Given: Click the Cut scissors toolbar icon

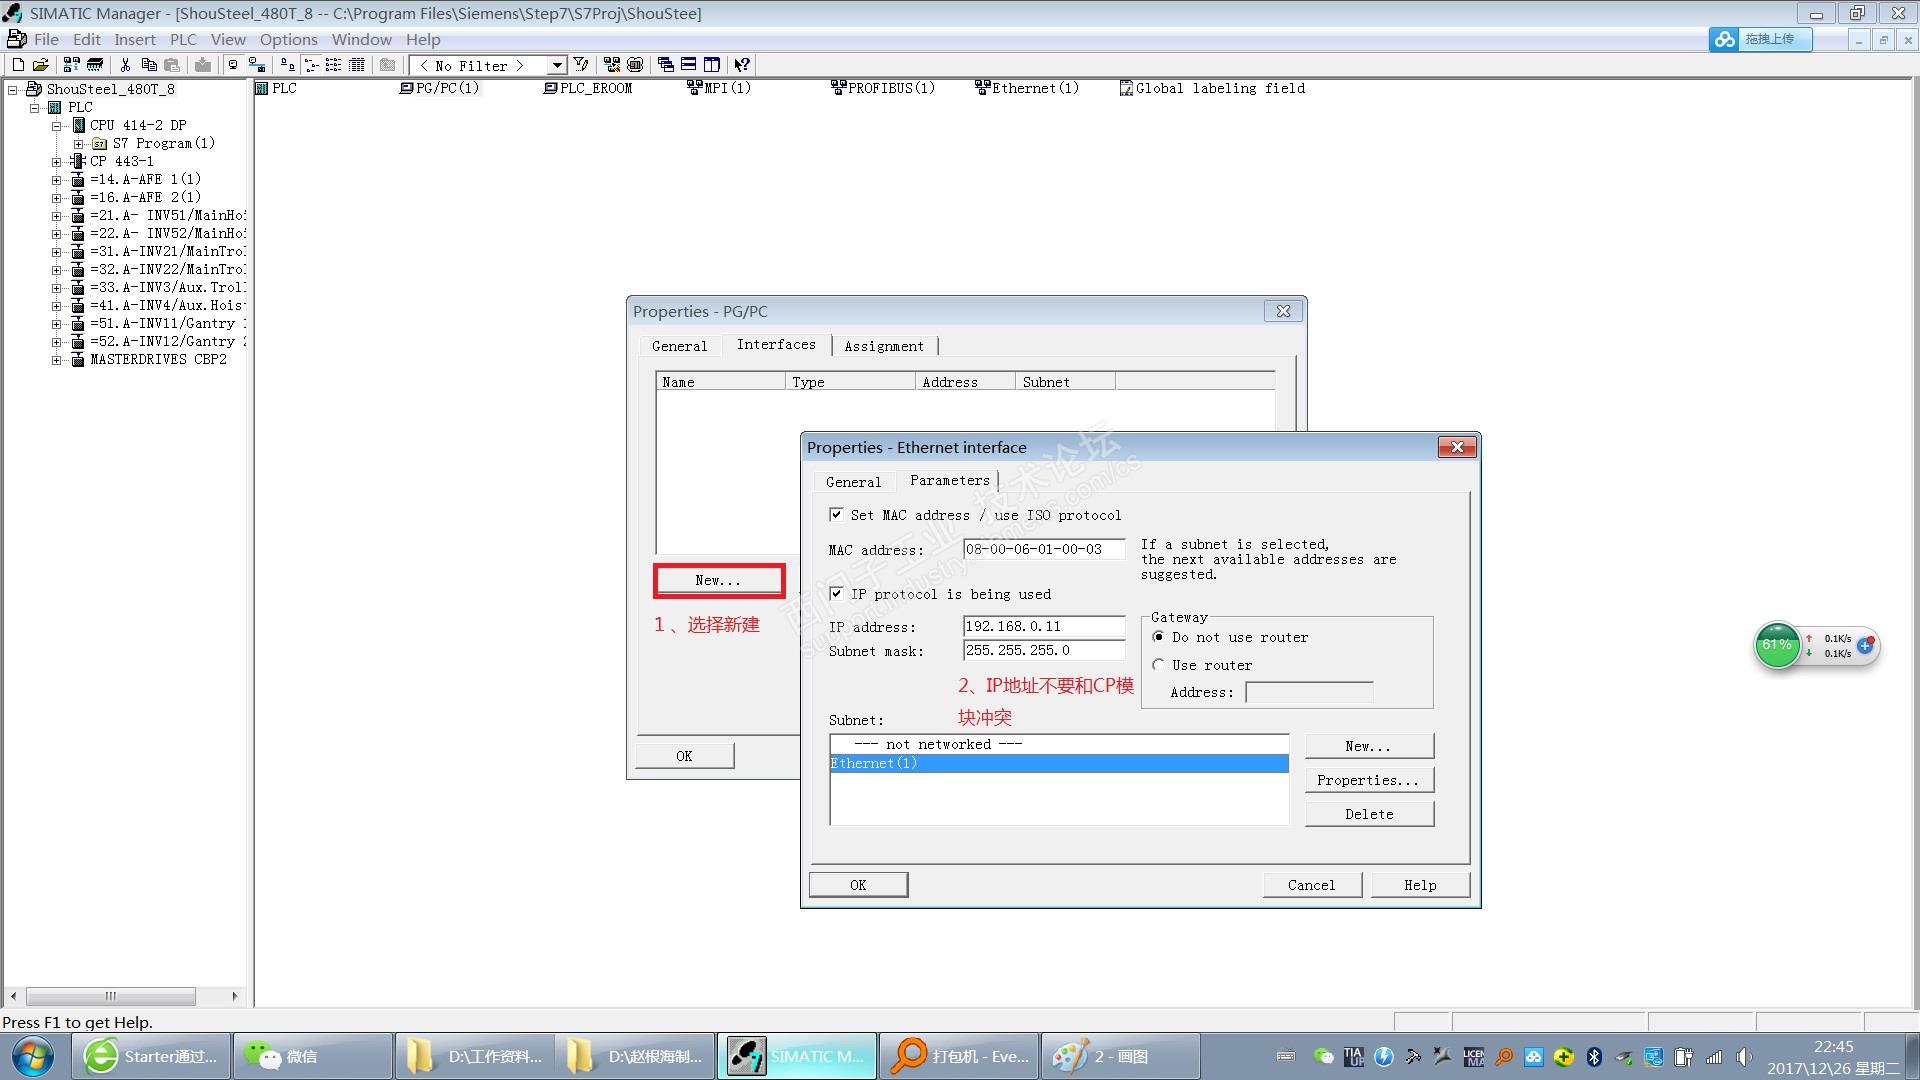Looking at the screenshot, I should 125,65.
